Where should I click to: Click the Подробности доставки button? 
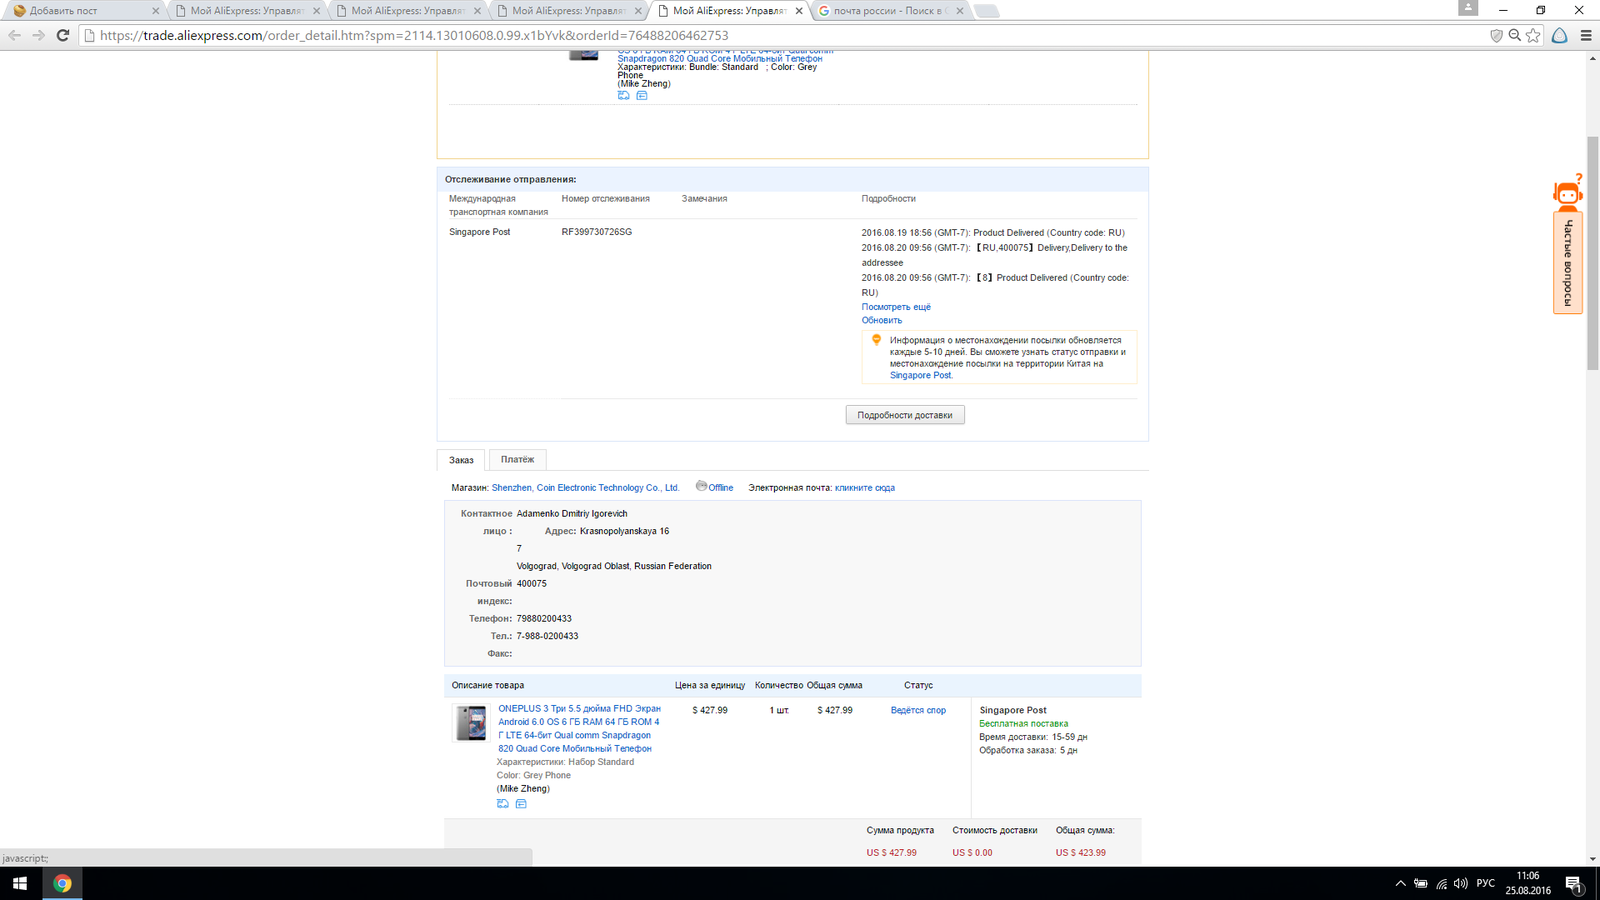point(905,415)
